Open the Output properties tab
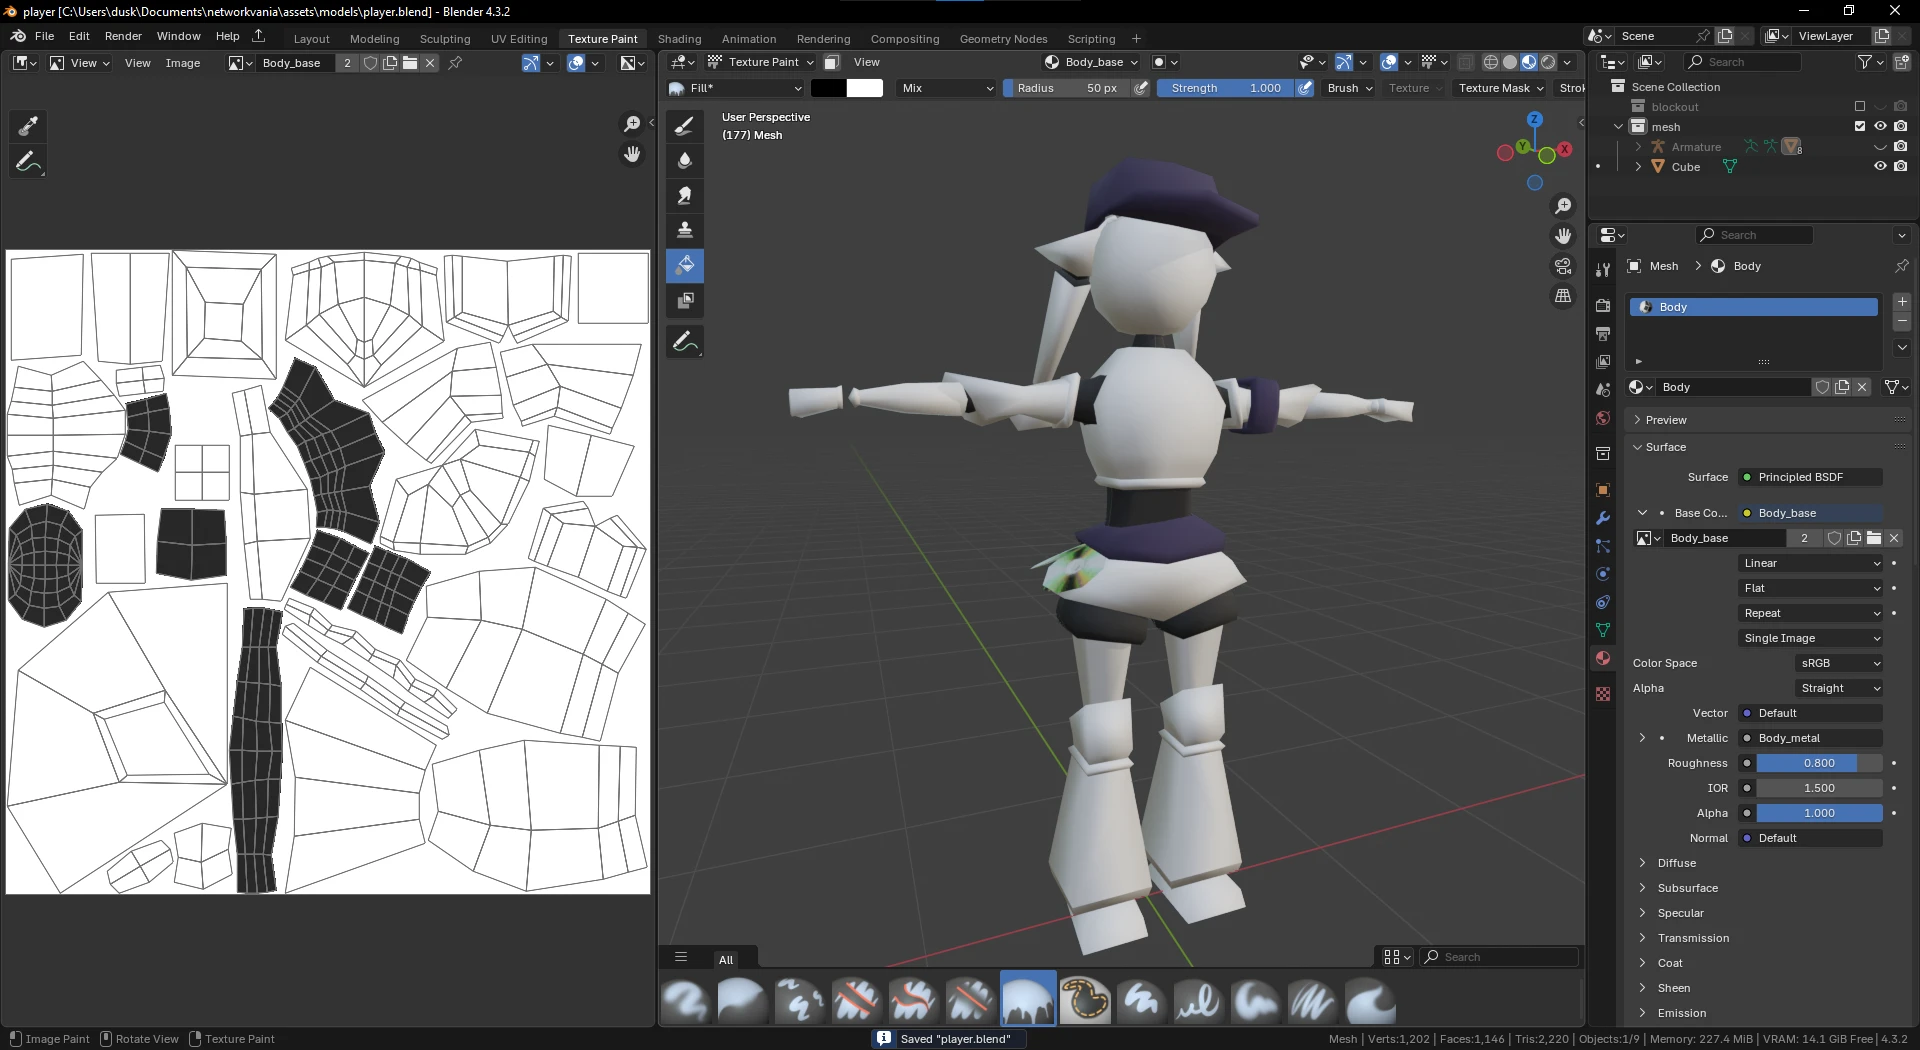Viewport: 1920px width, 1050px height. (x=1603, y=334)
